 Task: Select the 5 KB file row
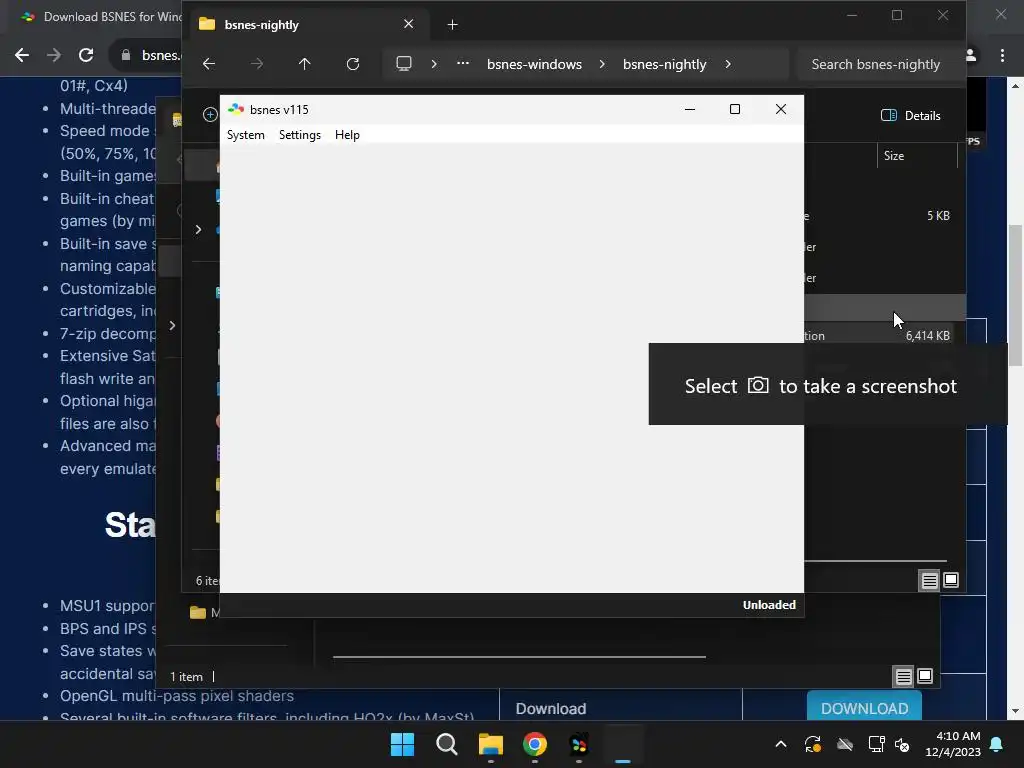point(885,216)
